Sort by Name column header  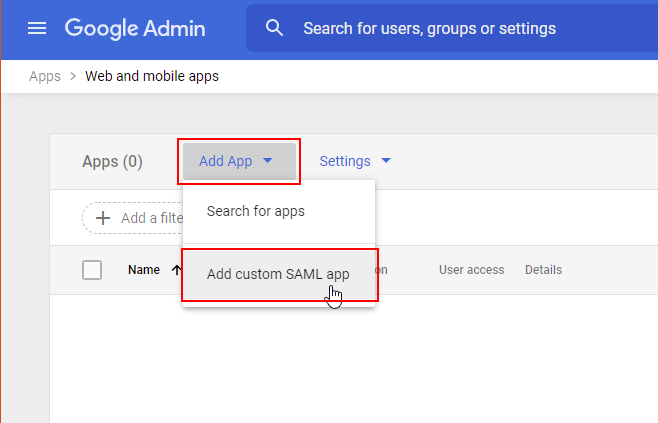tap(144, 270)
